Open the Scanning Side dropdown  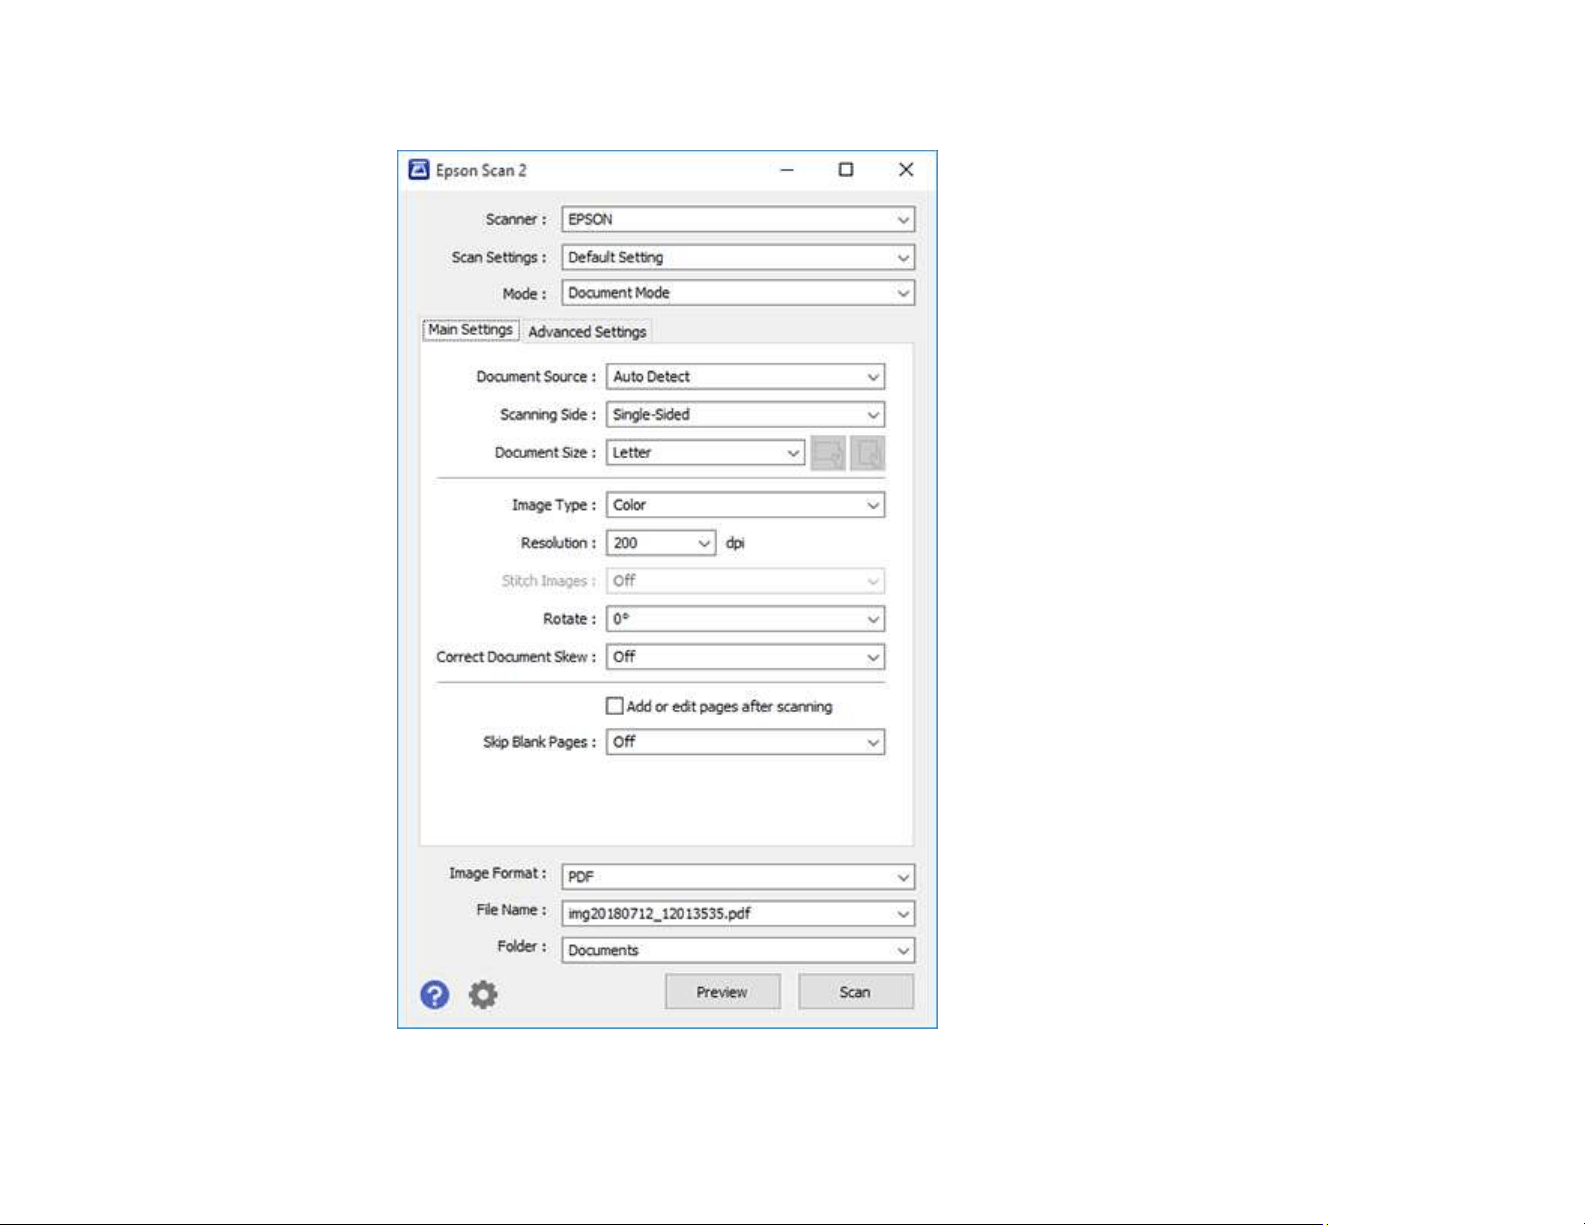[745, 415]
